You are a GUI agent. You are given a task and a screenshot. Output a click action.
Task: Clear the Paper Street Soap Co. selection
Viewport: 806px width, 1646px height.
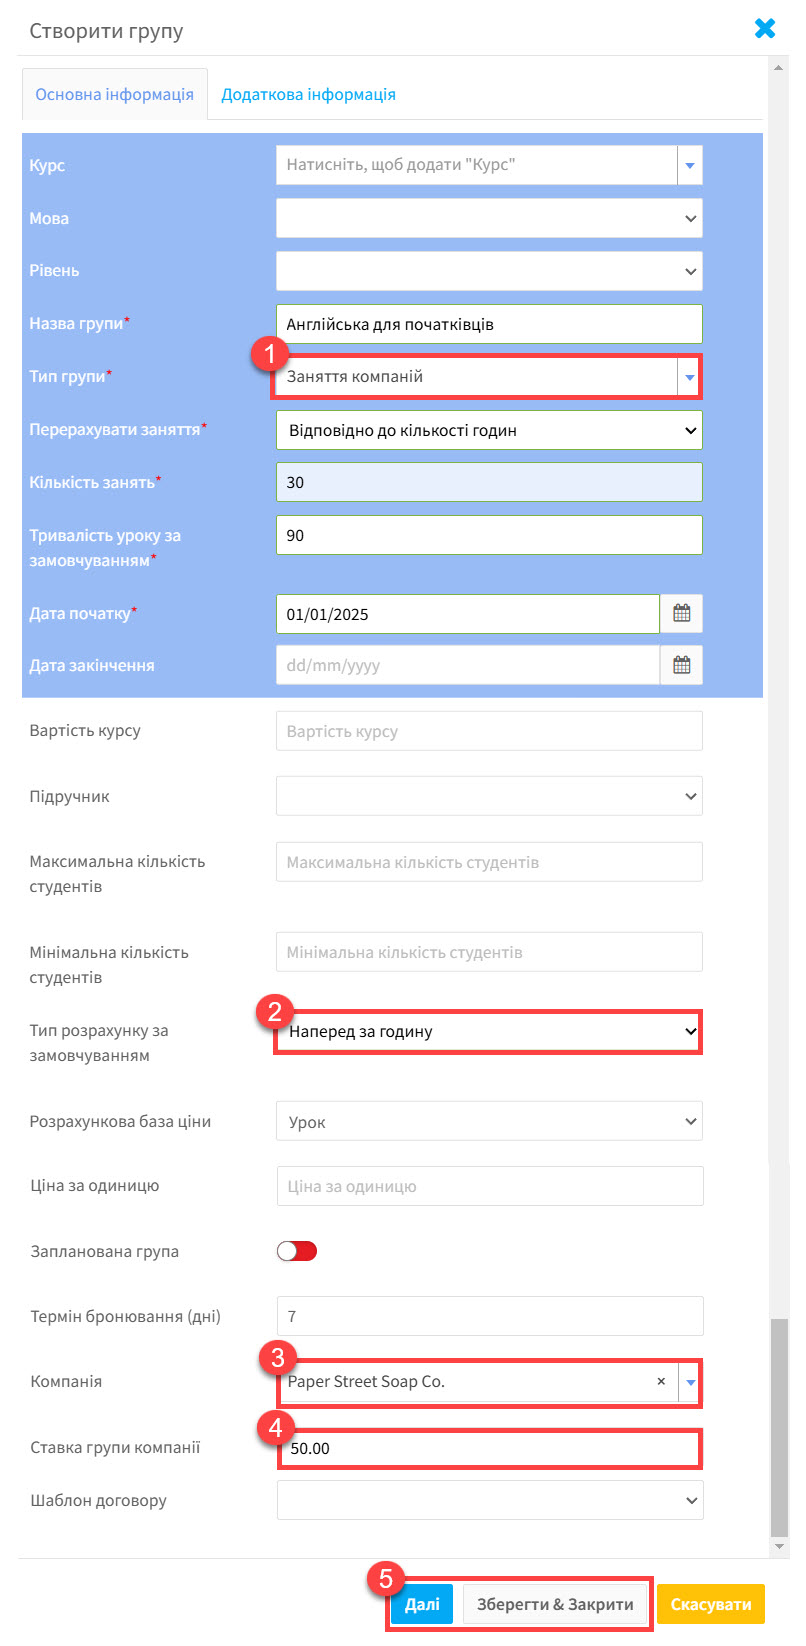(x=661, y=1381)
